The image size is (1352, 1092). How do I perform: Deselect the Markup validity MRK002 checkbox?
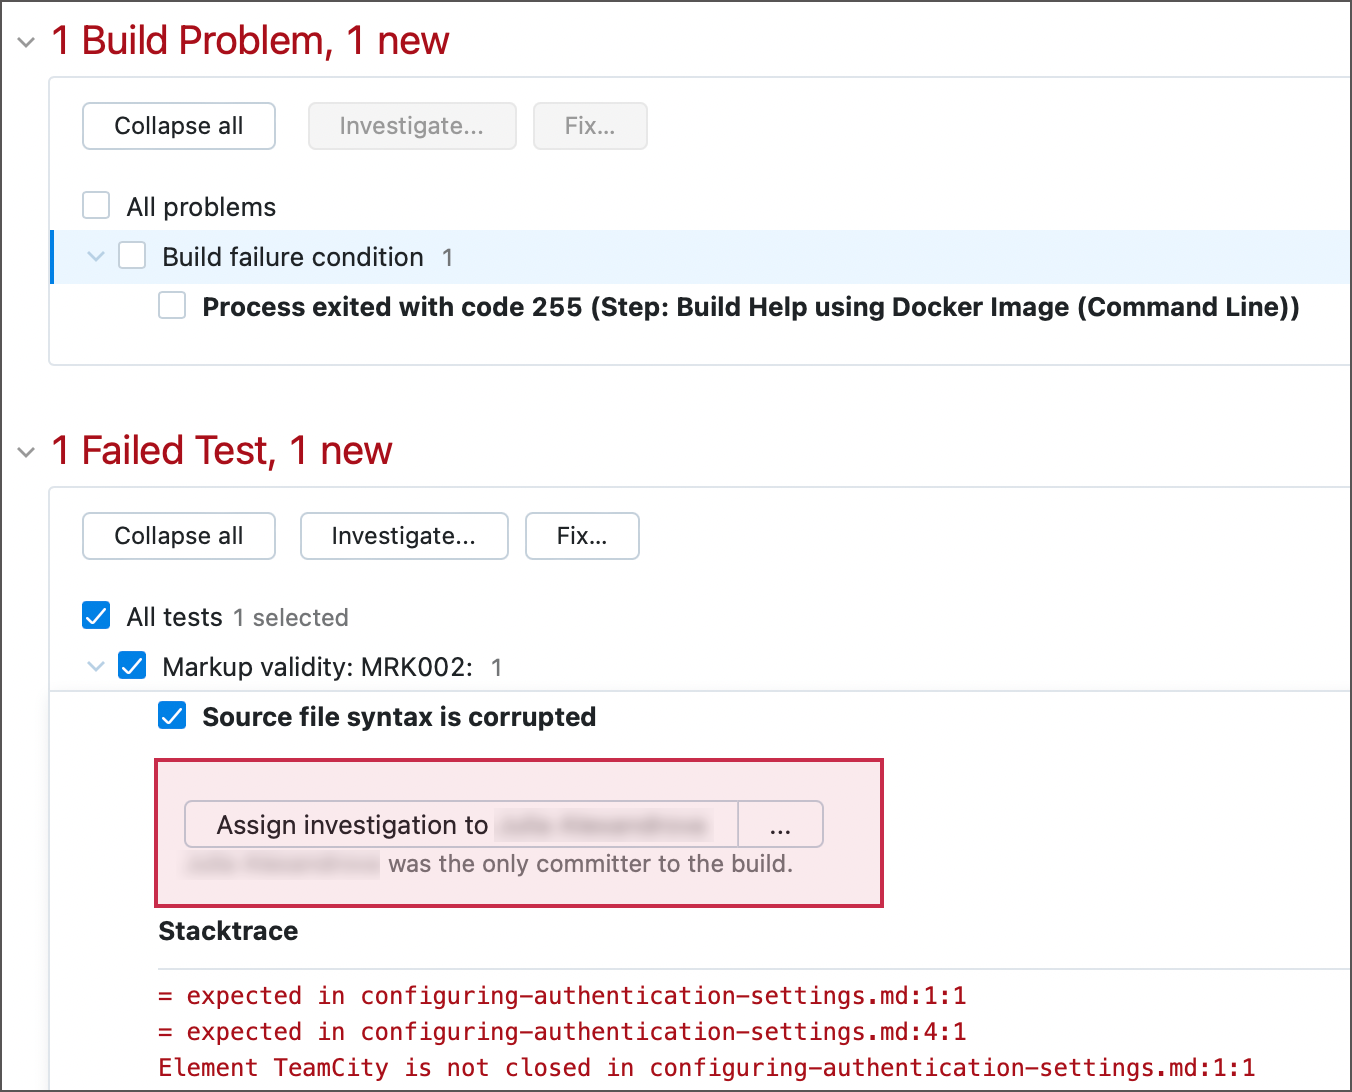[x=132, y=665]
